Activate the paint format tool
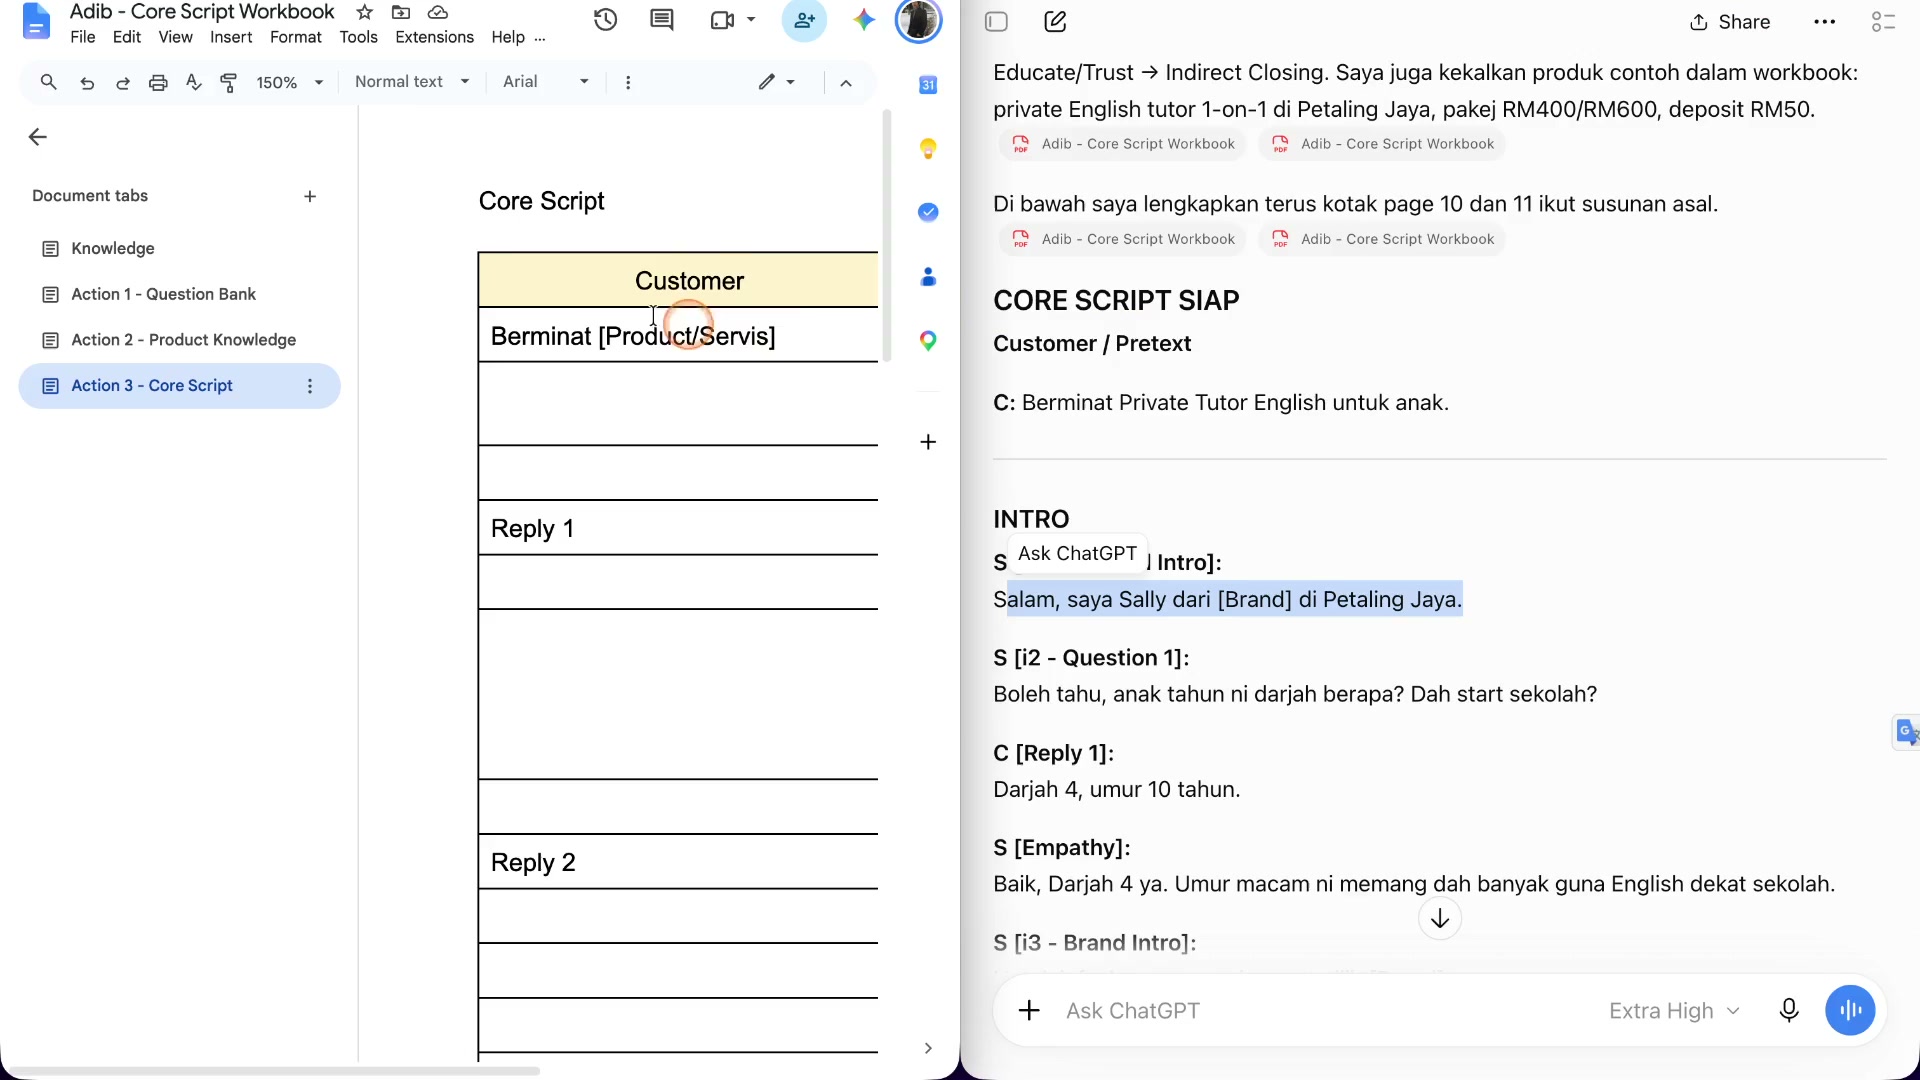Viewport: 1920px width, 1080px height. click(x=229, y=82)
